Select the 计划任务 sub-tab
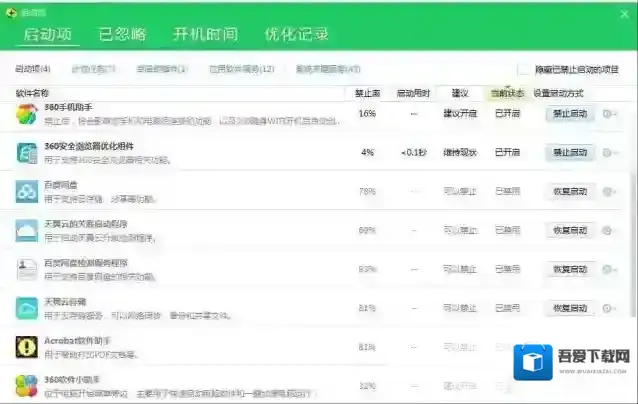638x404 pixels. pyautogui.click(x=94, y=69)
